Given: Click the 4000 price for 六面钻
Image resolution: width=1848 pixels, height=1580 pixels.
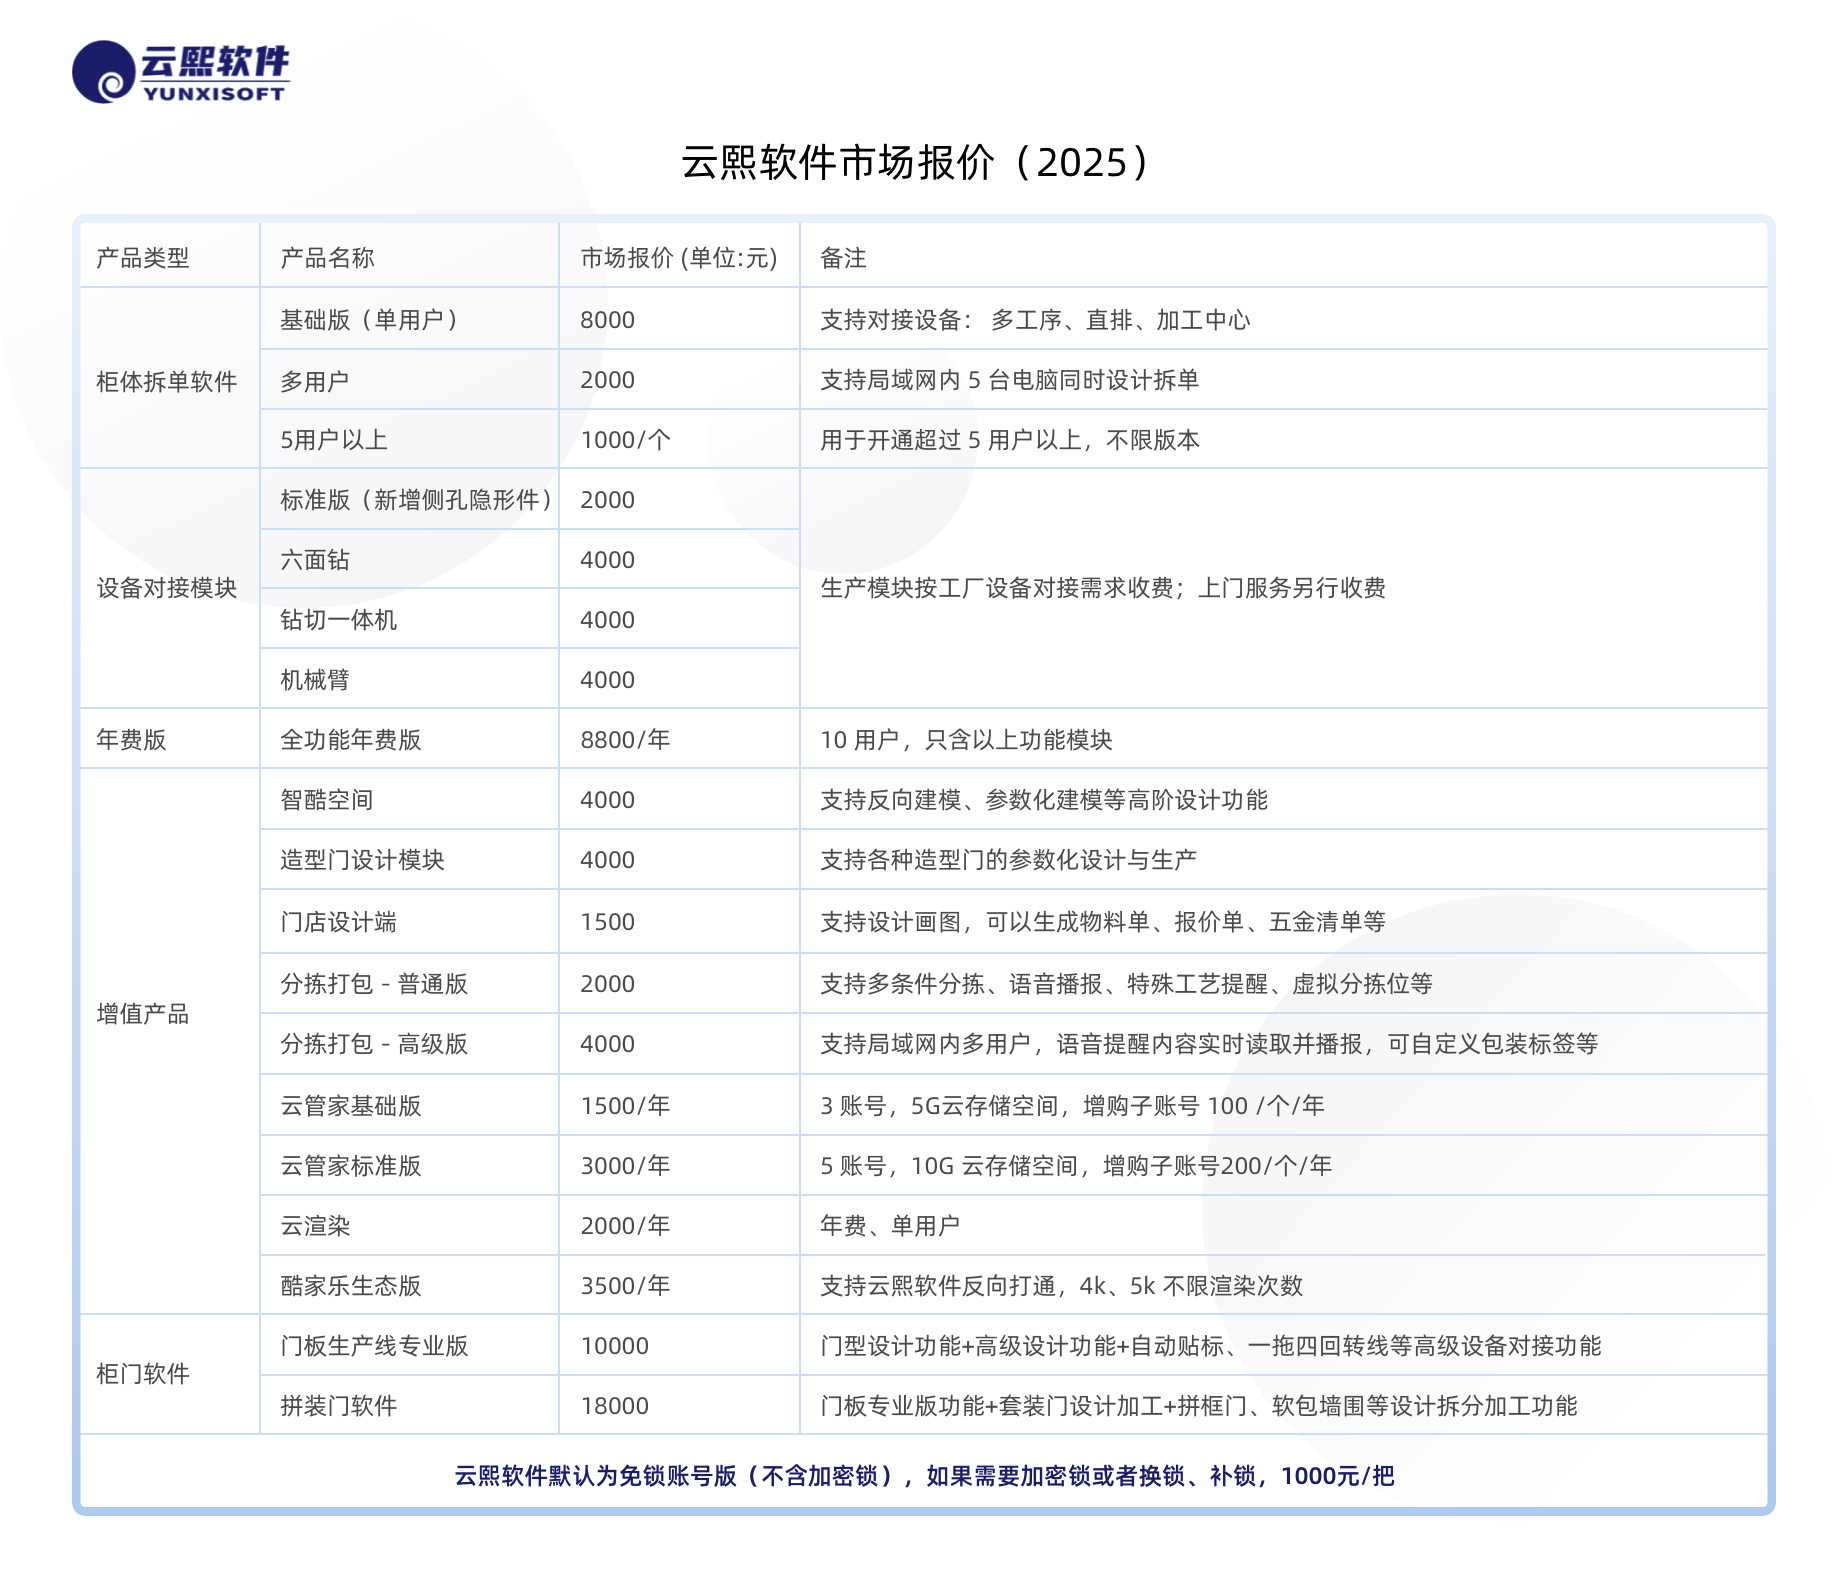Looking at the screenshot, I should coord(608,560).
